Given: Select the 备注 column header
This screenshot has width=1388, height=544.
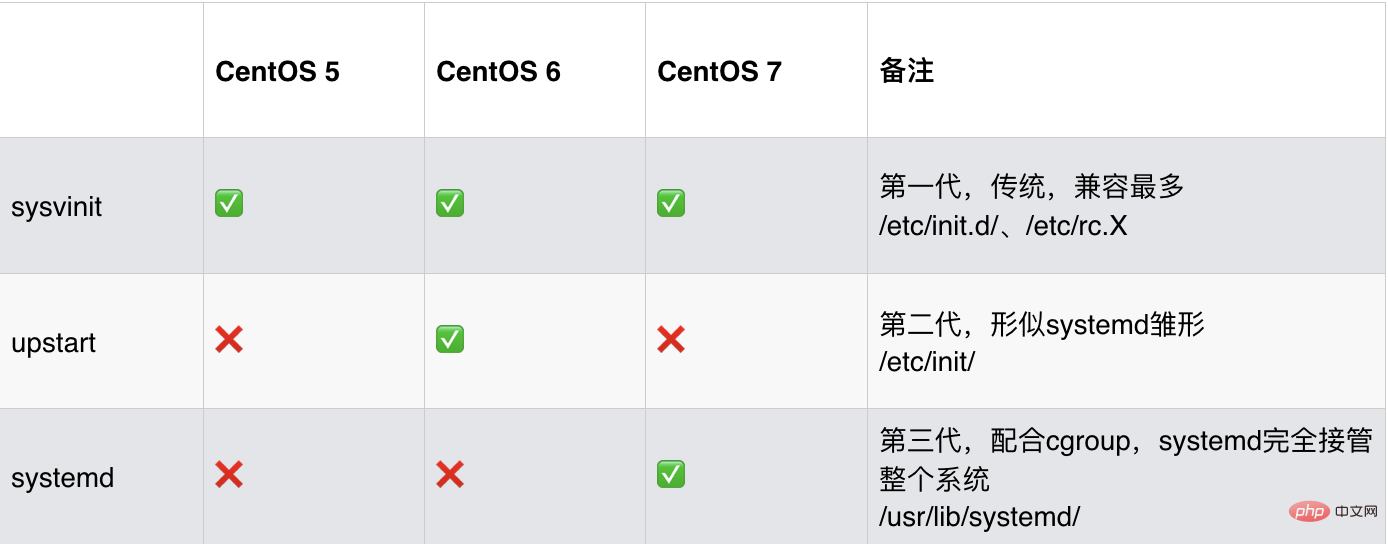Looking at the screenshot, I should [x=907, y=71].
